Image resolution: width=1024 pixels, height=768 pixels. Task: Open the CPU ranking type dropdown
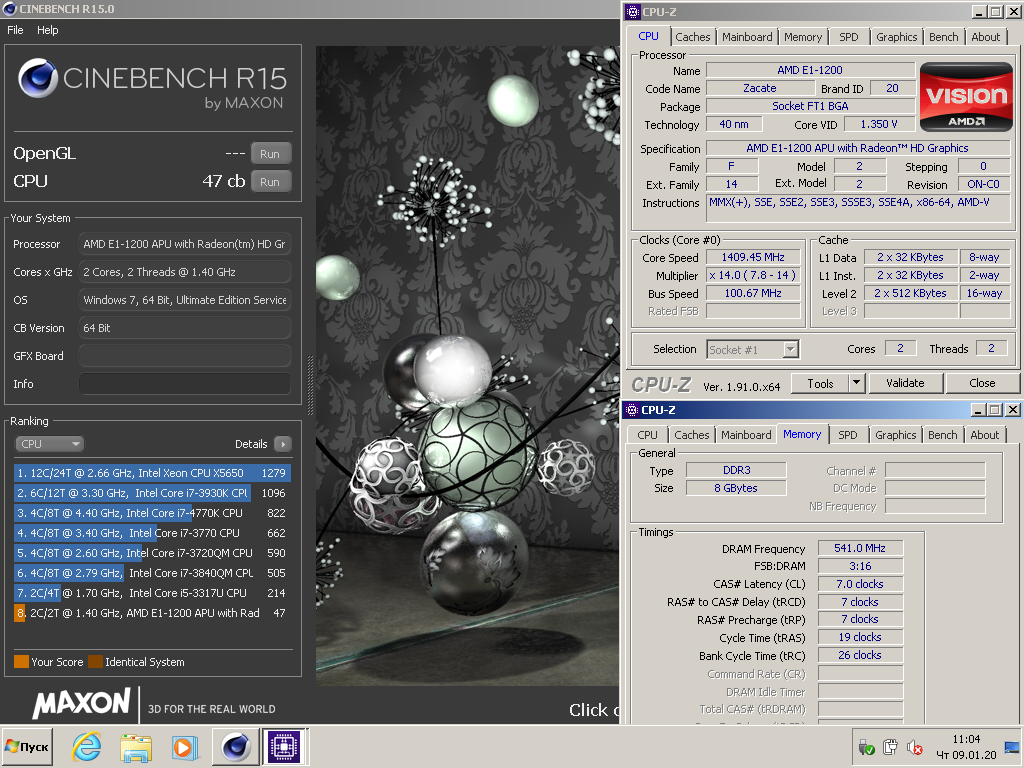click(x=50, y=444)
